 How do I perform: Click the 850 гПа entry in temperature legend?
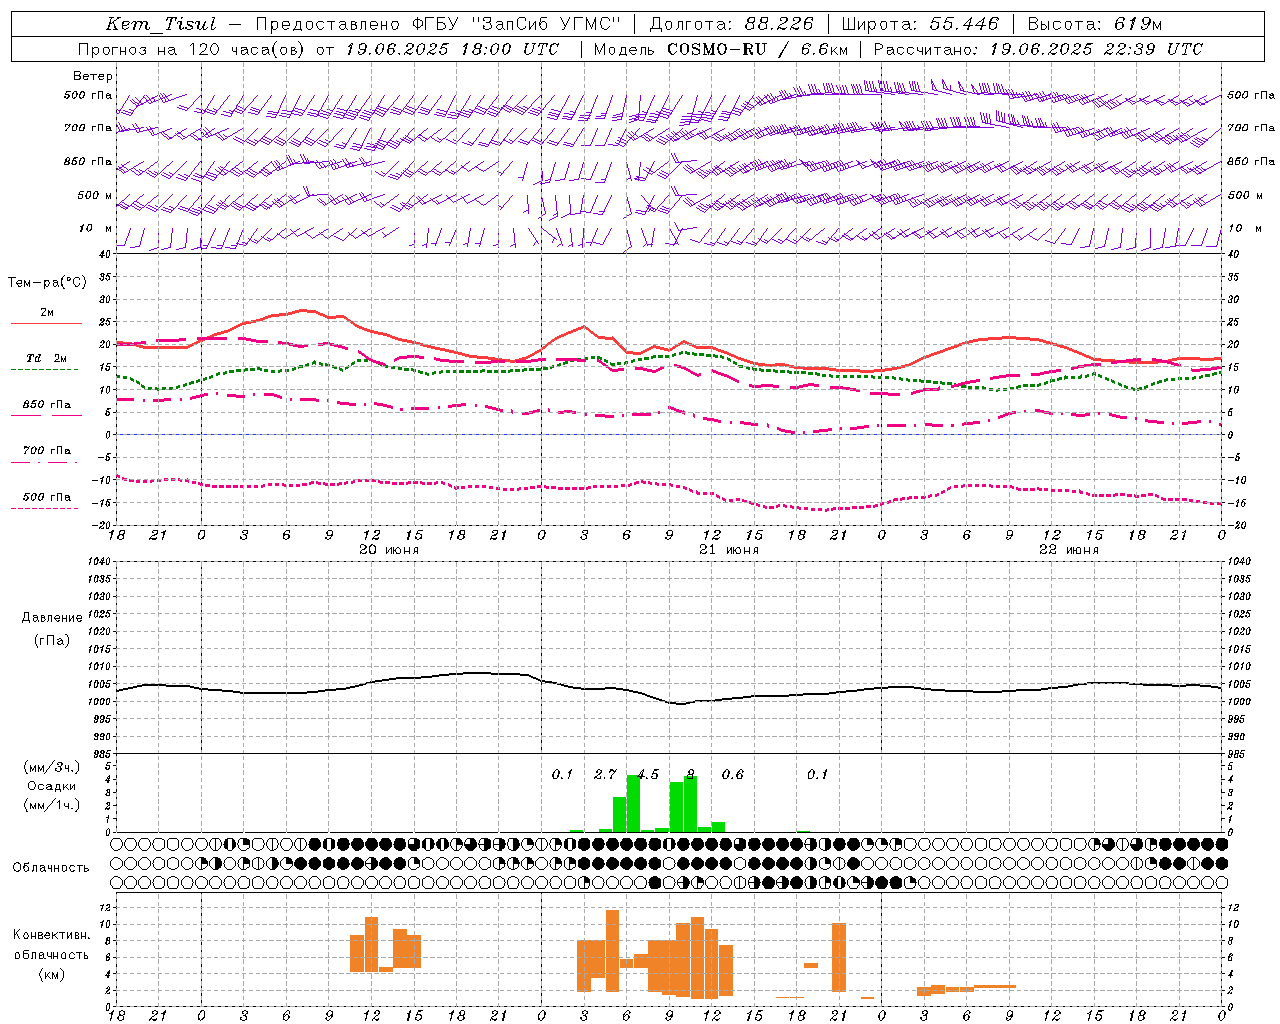tap(47, 404)
